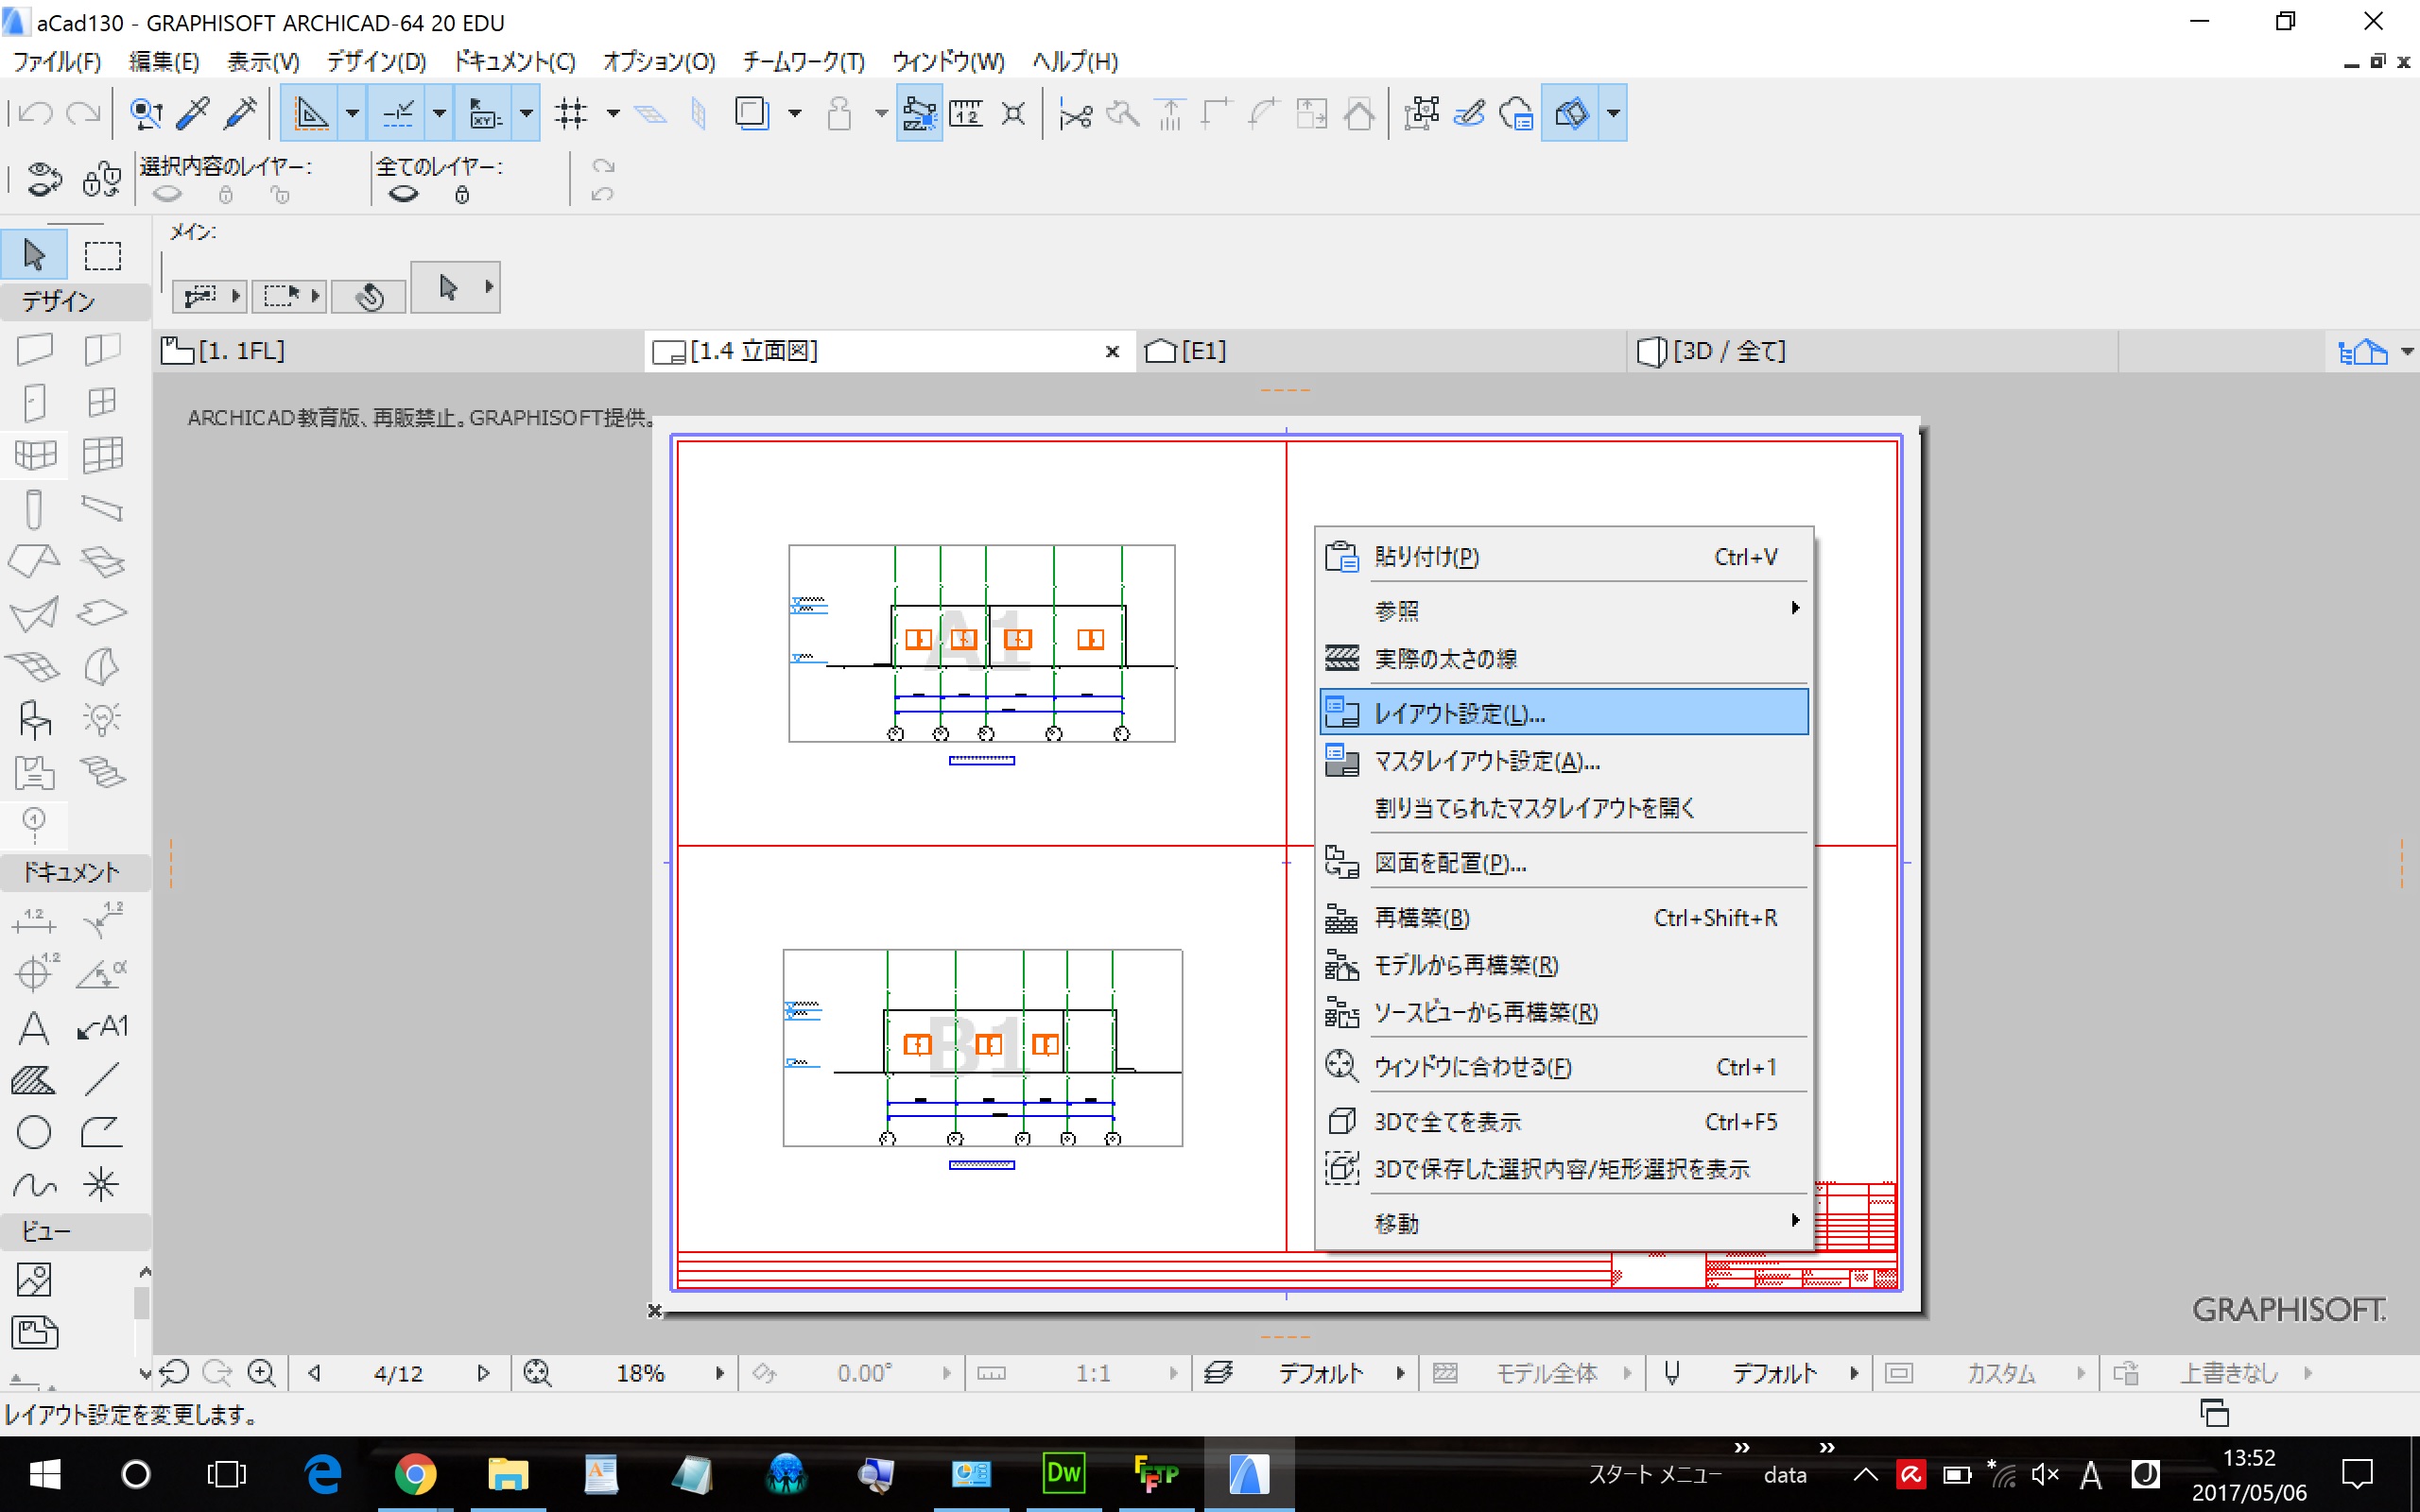
Task: Click the Zoom In magnifier in bottom bar
Action: click(262, 1373)
